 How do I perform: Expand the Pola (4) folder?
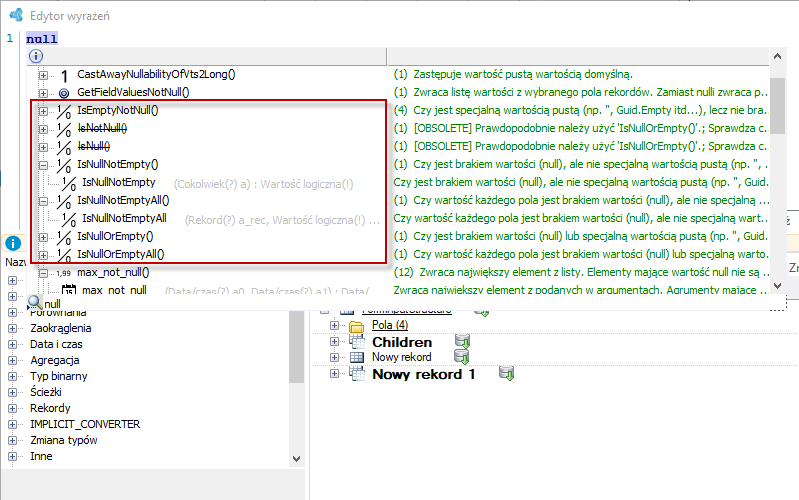334,325
